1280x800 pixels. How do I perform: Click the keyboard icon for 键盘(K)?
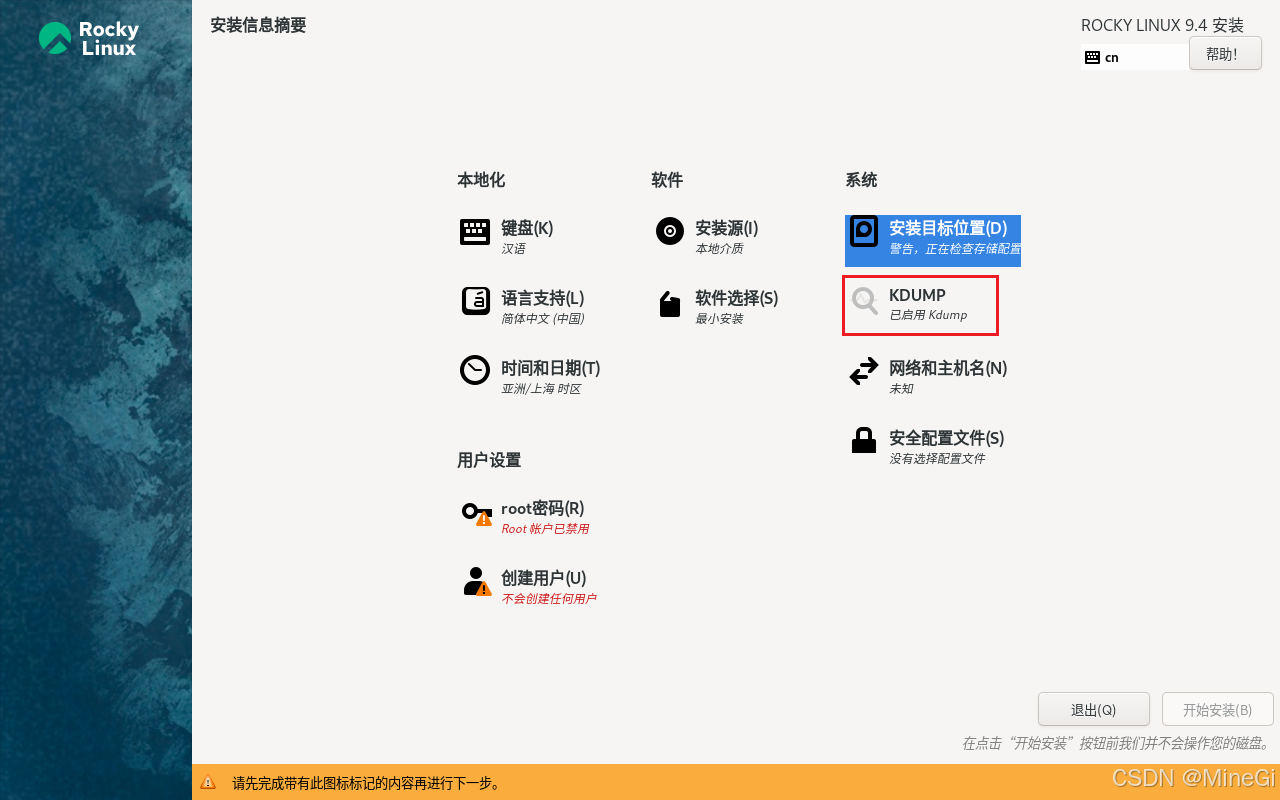coord(475,232)
